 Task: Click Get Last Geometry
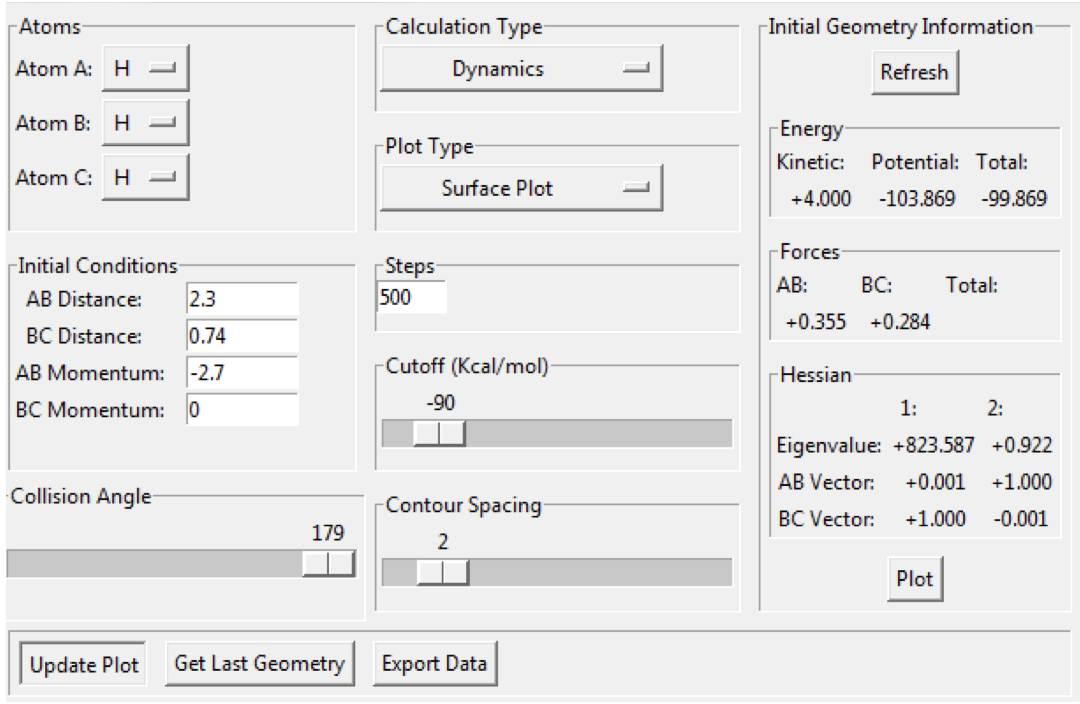point(259,663)
